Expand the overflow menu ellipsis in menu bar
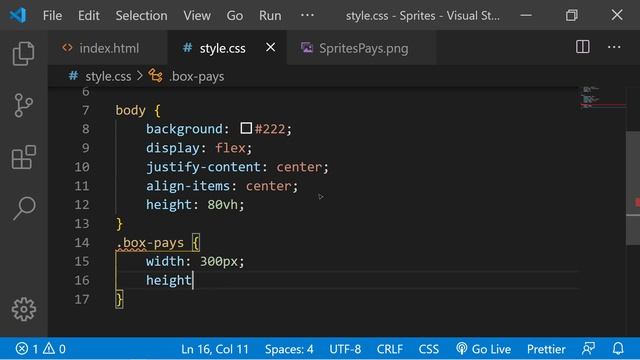 [x=307, y=15]
